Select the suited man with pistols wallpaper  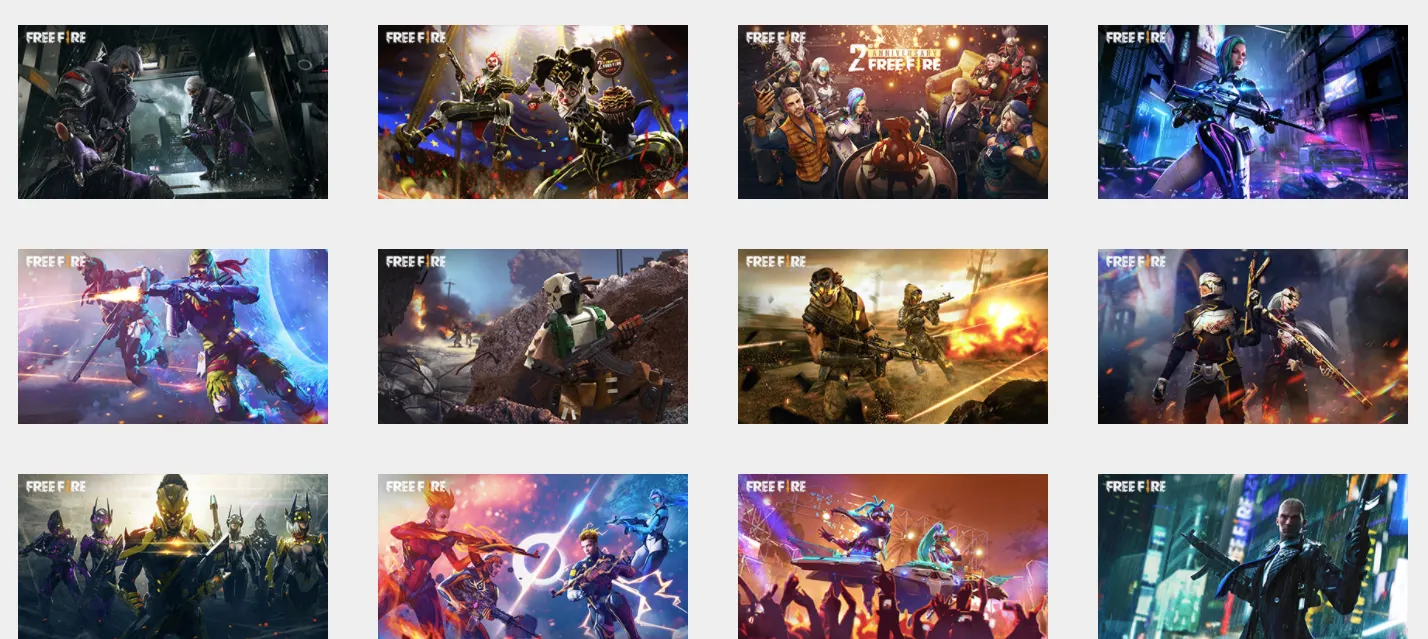1252,556
